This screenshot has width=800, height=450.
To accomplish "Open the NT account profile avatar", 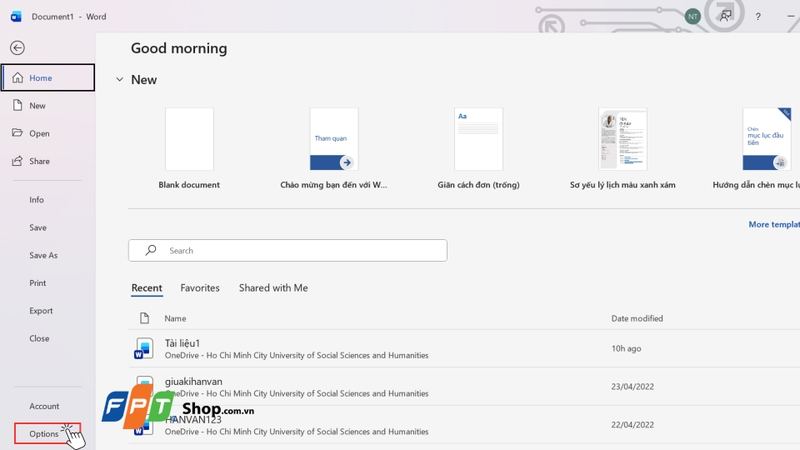I will click(692, 16).
